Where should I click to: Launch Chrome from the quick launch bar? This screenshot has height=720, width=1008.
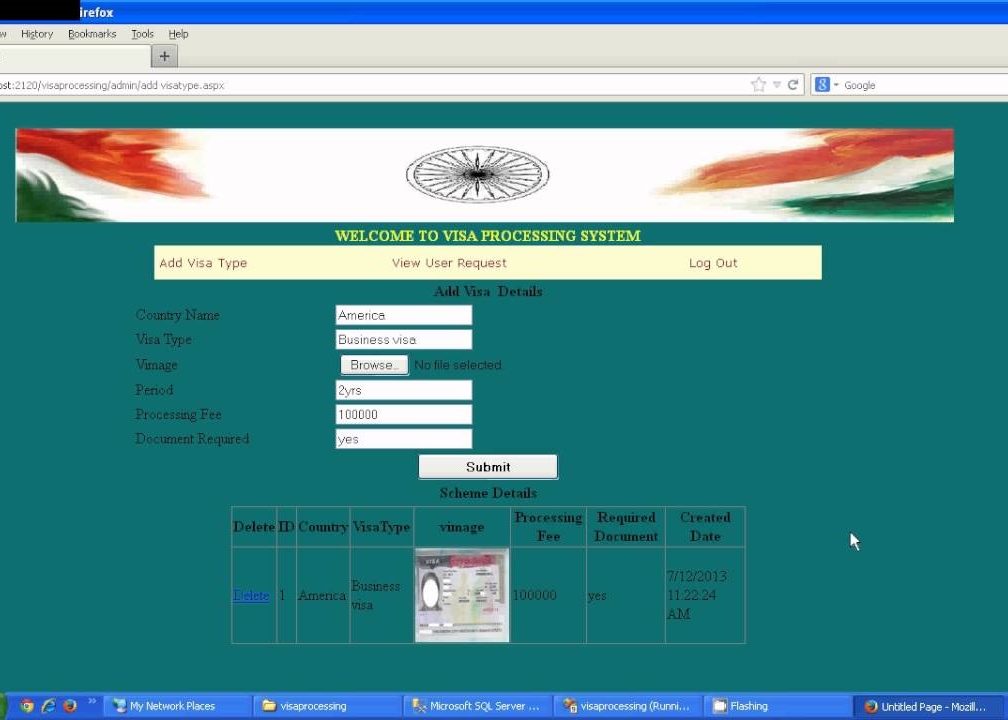[27, 706]
